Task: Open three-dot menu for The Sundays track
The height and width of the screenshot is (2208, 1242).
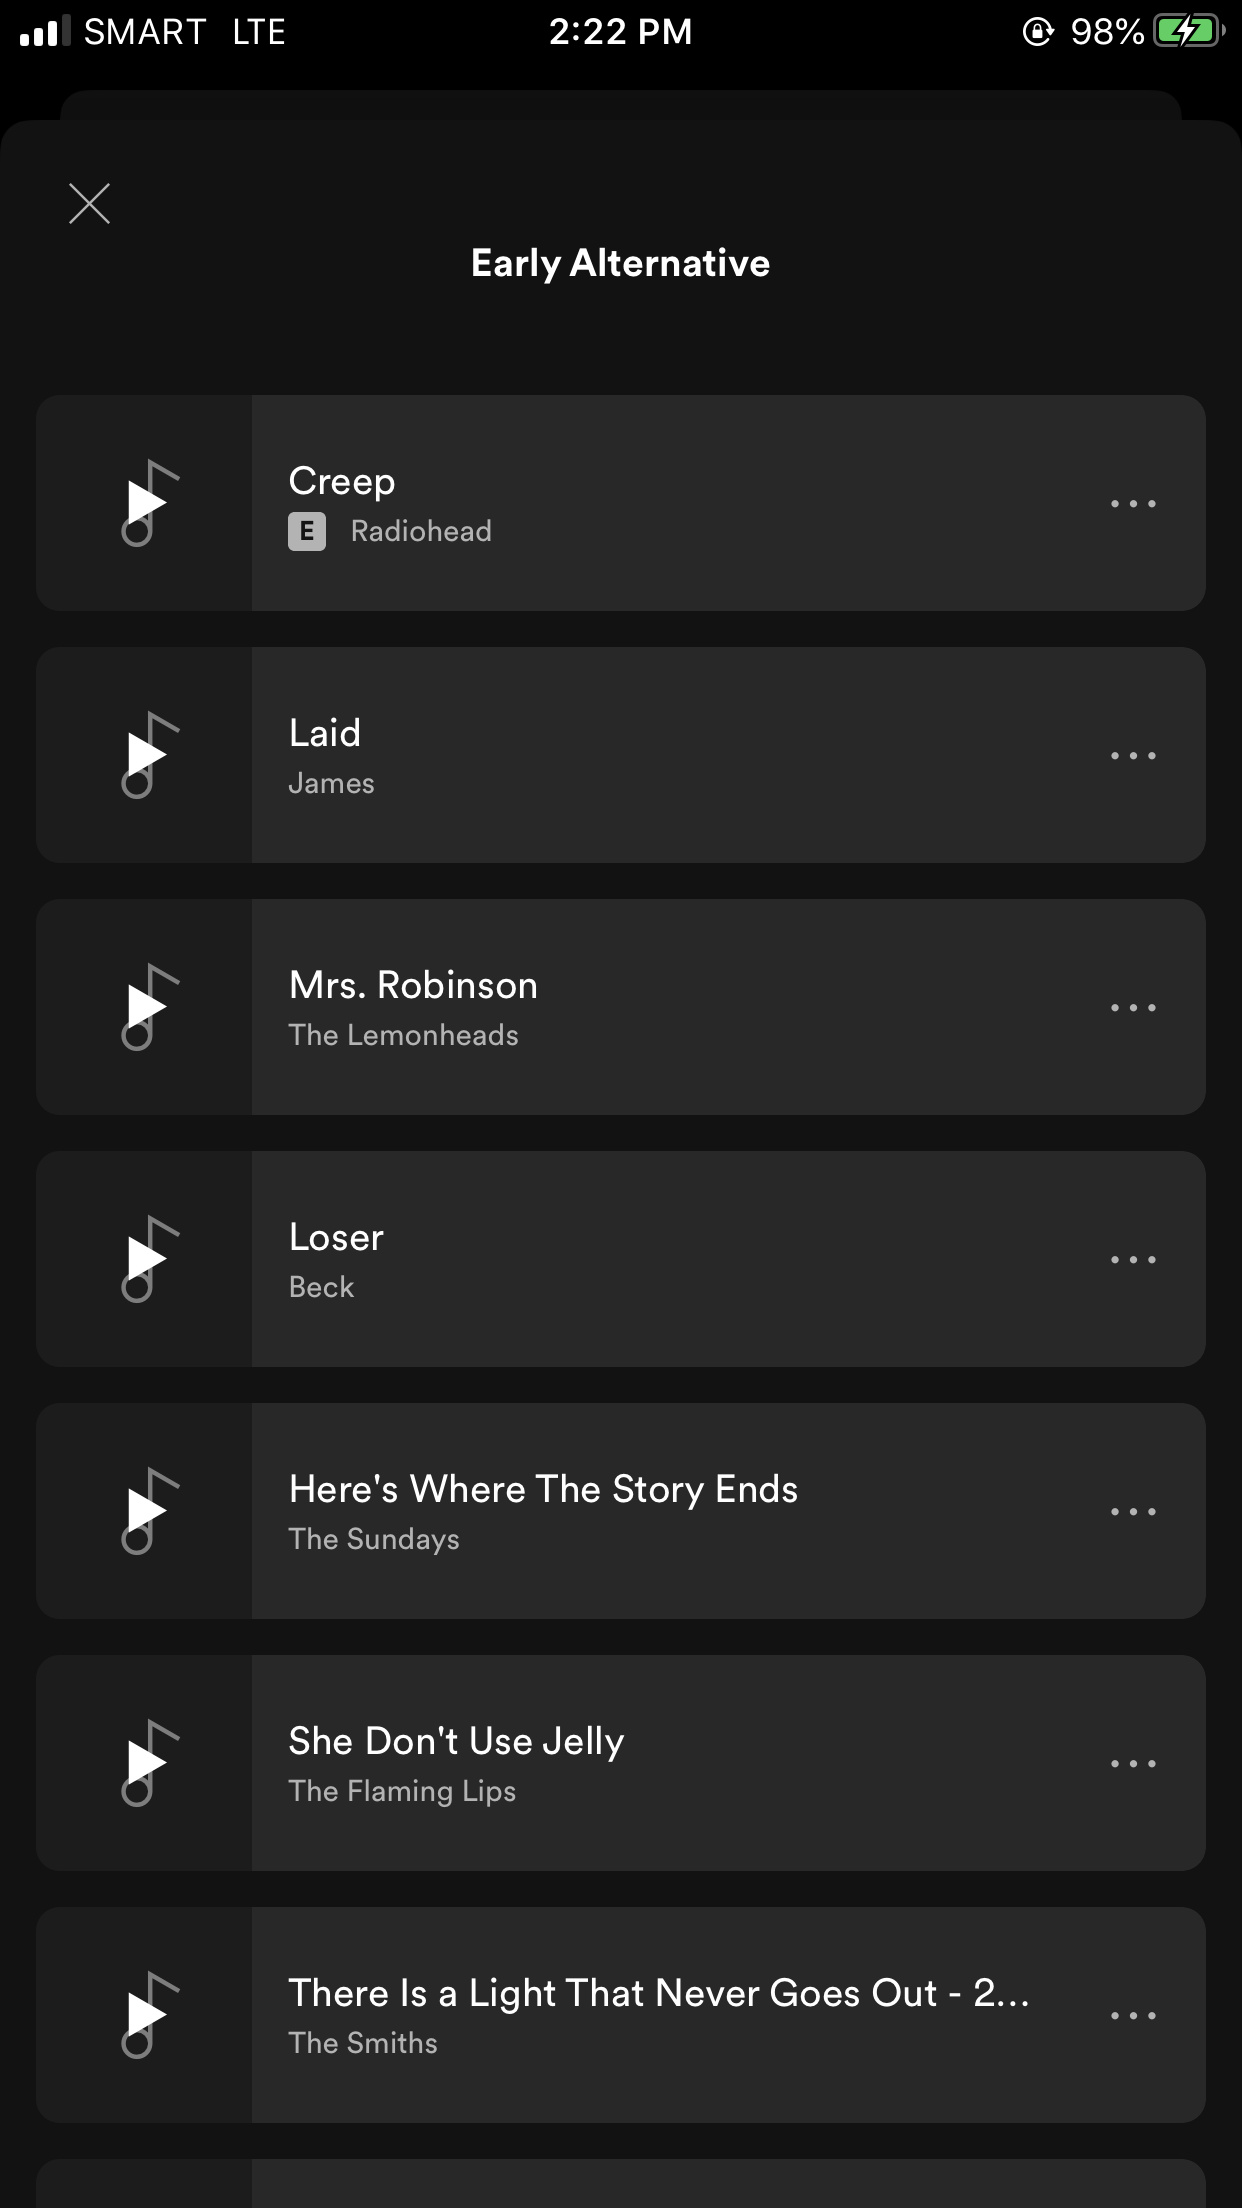Action: pos(1133,1512)
